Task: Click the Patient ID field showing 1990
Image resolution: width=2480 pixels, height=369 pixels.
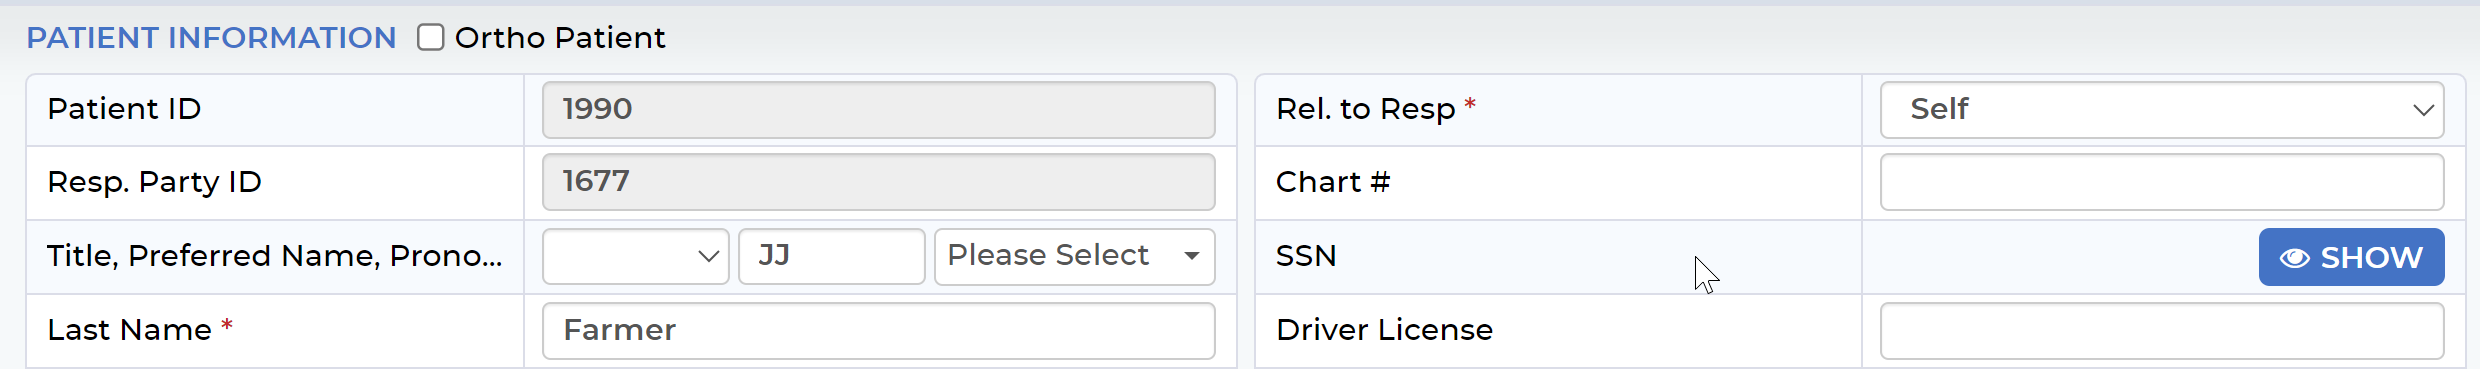Action: point(879,110)
